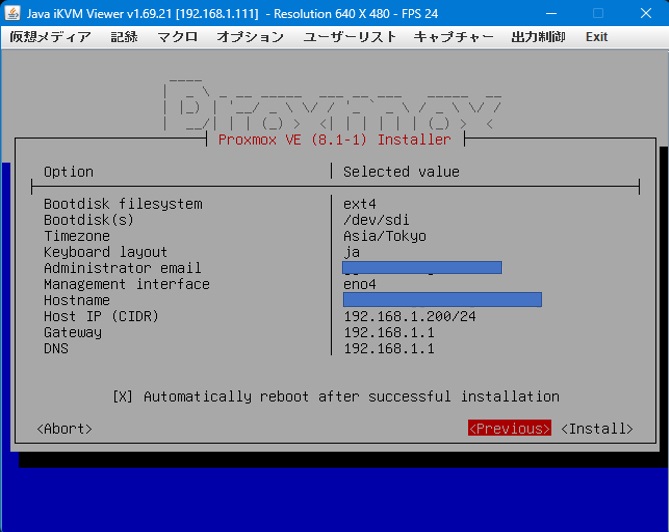Click the ext4 filesystem value

360,204
